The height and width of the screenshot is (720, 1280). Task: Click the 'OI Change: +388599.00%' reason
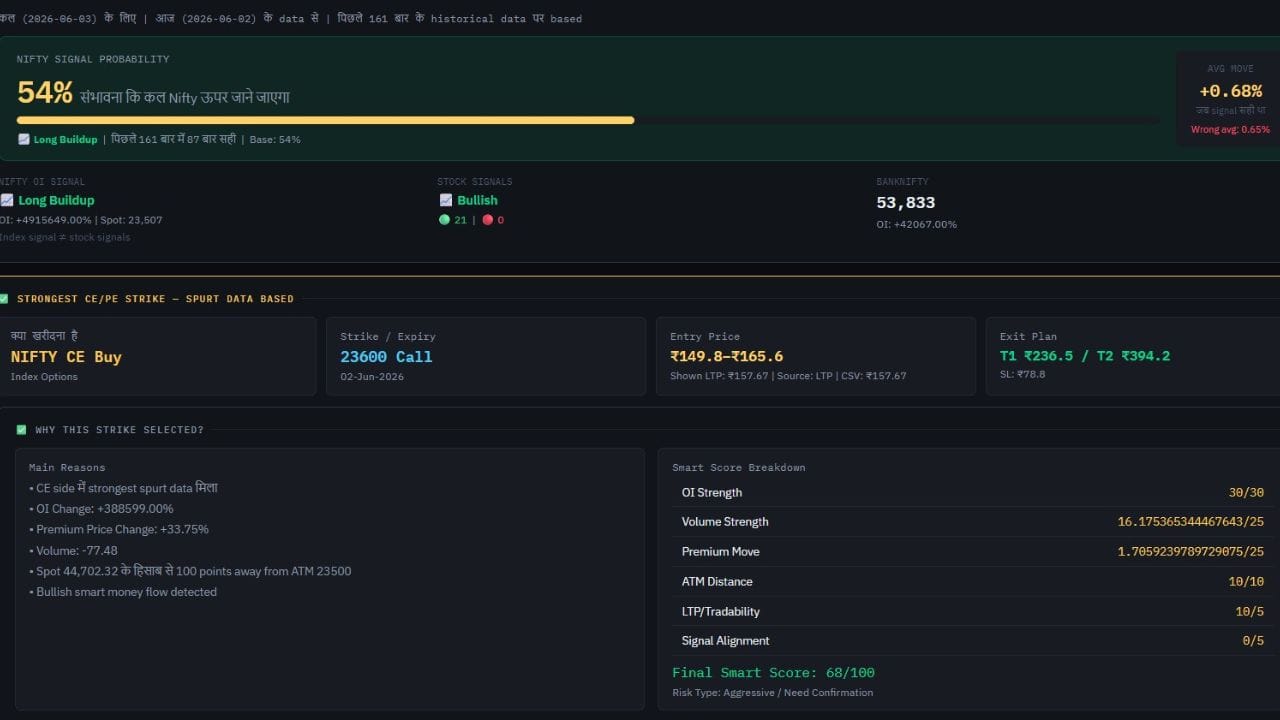coord(101,509)
